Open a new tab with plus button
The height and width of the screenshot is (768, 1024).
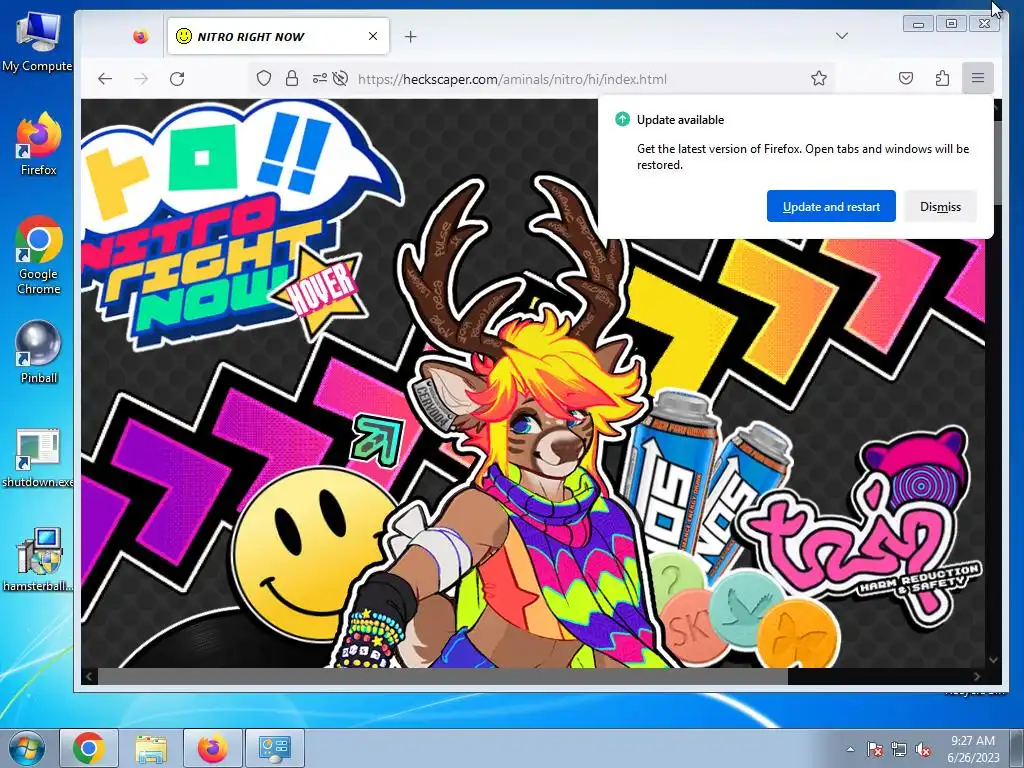410,37
